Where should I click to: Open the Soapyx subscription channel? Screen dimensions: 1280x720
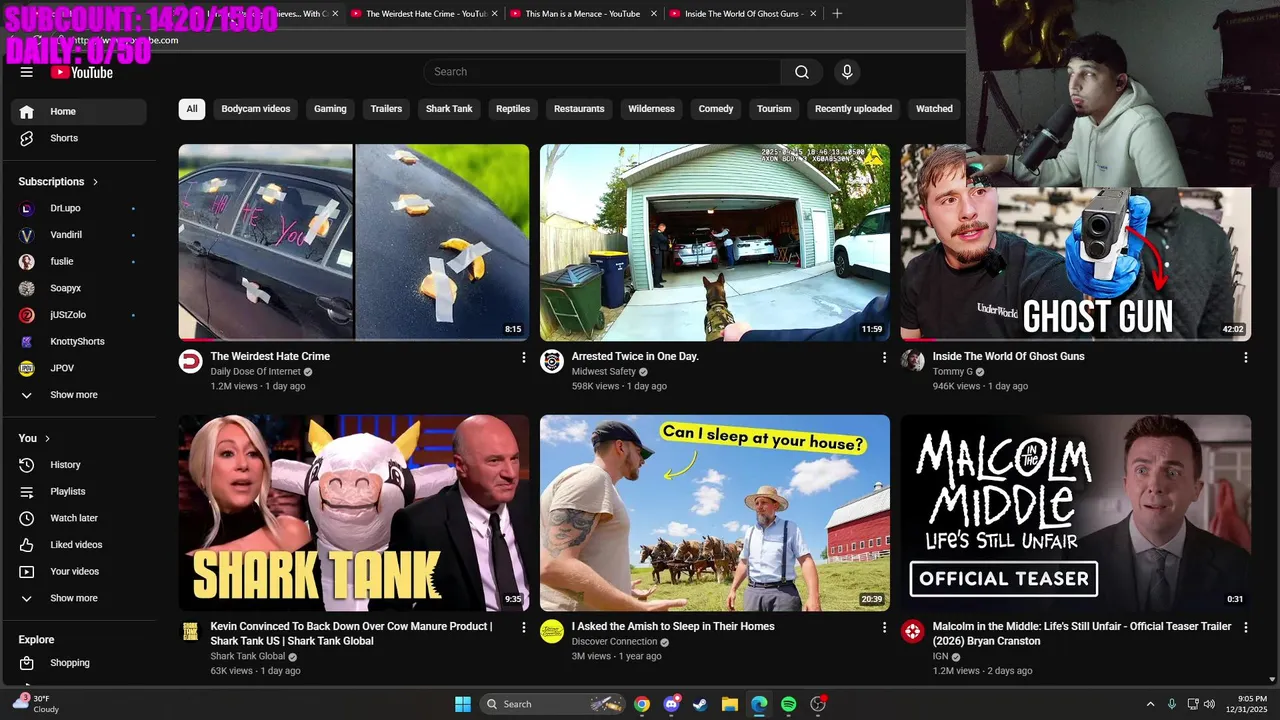coord(79,288)
